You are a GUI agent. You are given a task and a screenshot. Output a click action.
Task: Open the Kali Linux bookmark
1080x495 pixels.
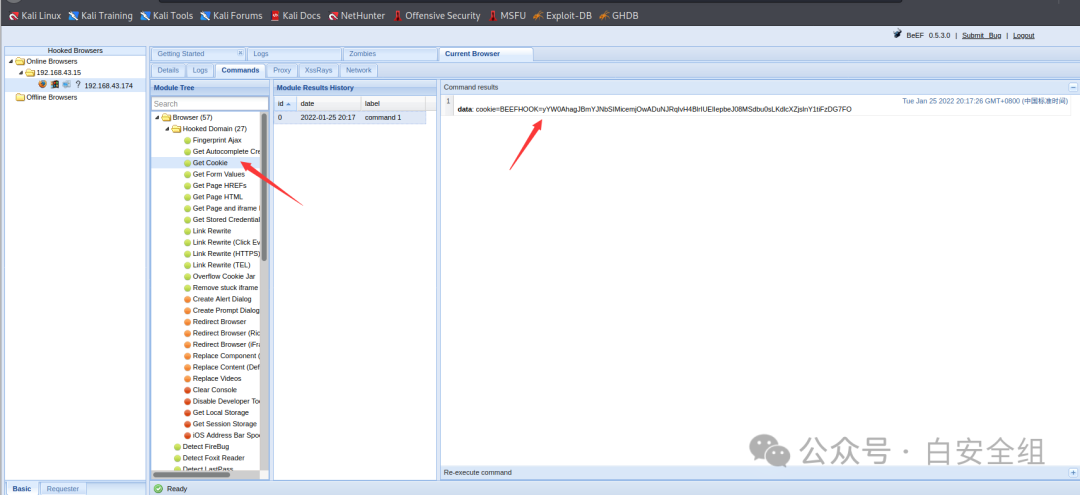point(35,15)
